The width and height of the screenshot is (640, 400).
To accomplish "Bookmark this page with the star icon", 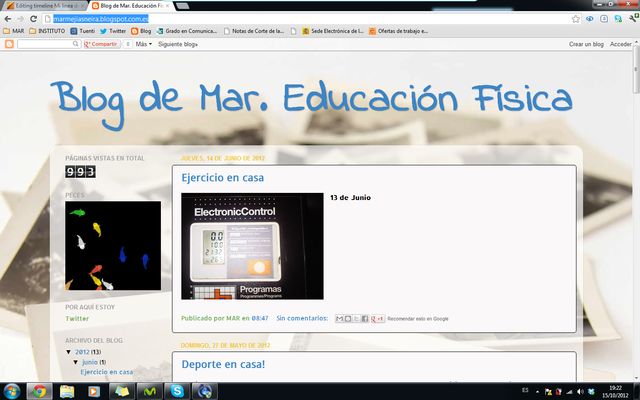I will [x=576, y=19].
